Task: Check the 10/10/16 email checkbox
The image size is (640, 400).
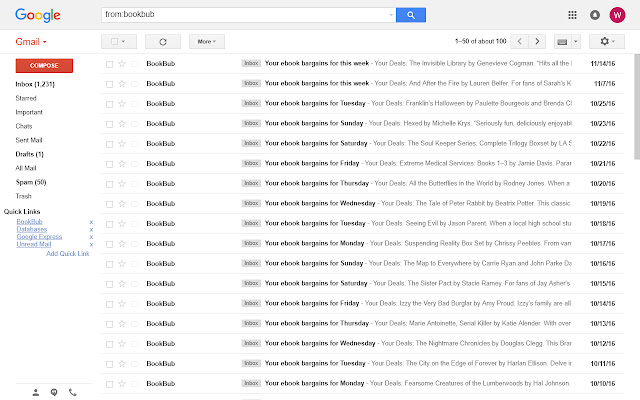Action: tap(109, 384)
